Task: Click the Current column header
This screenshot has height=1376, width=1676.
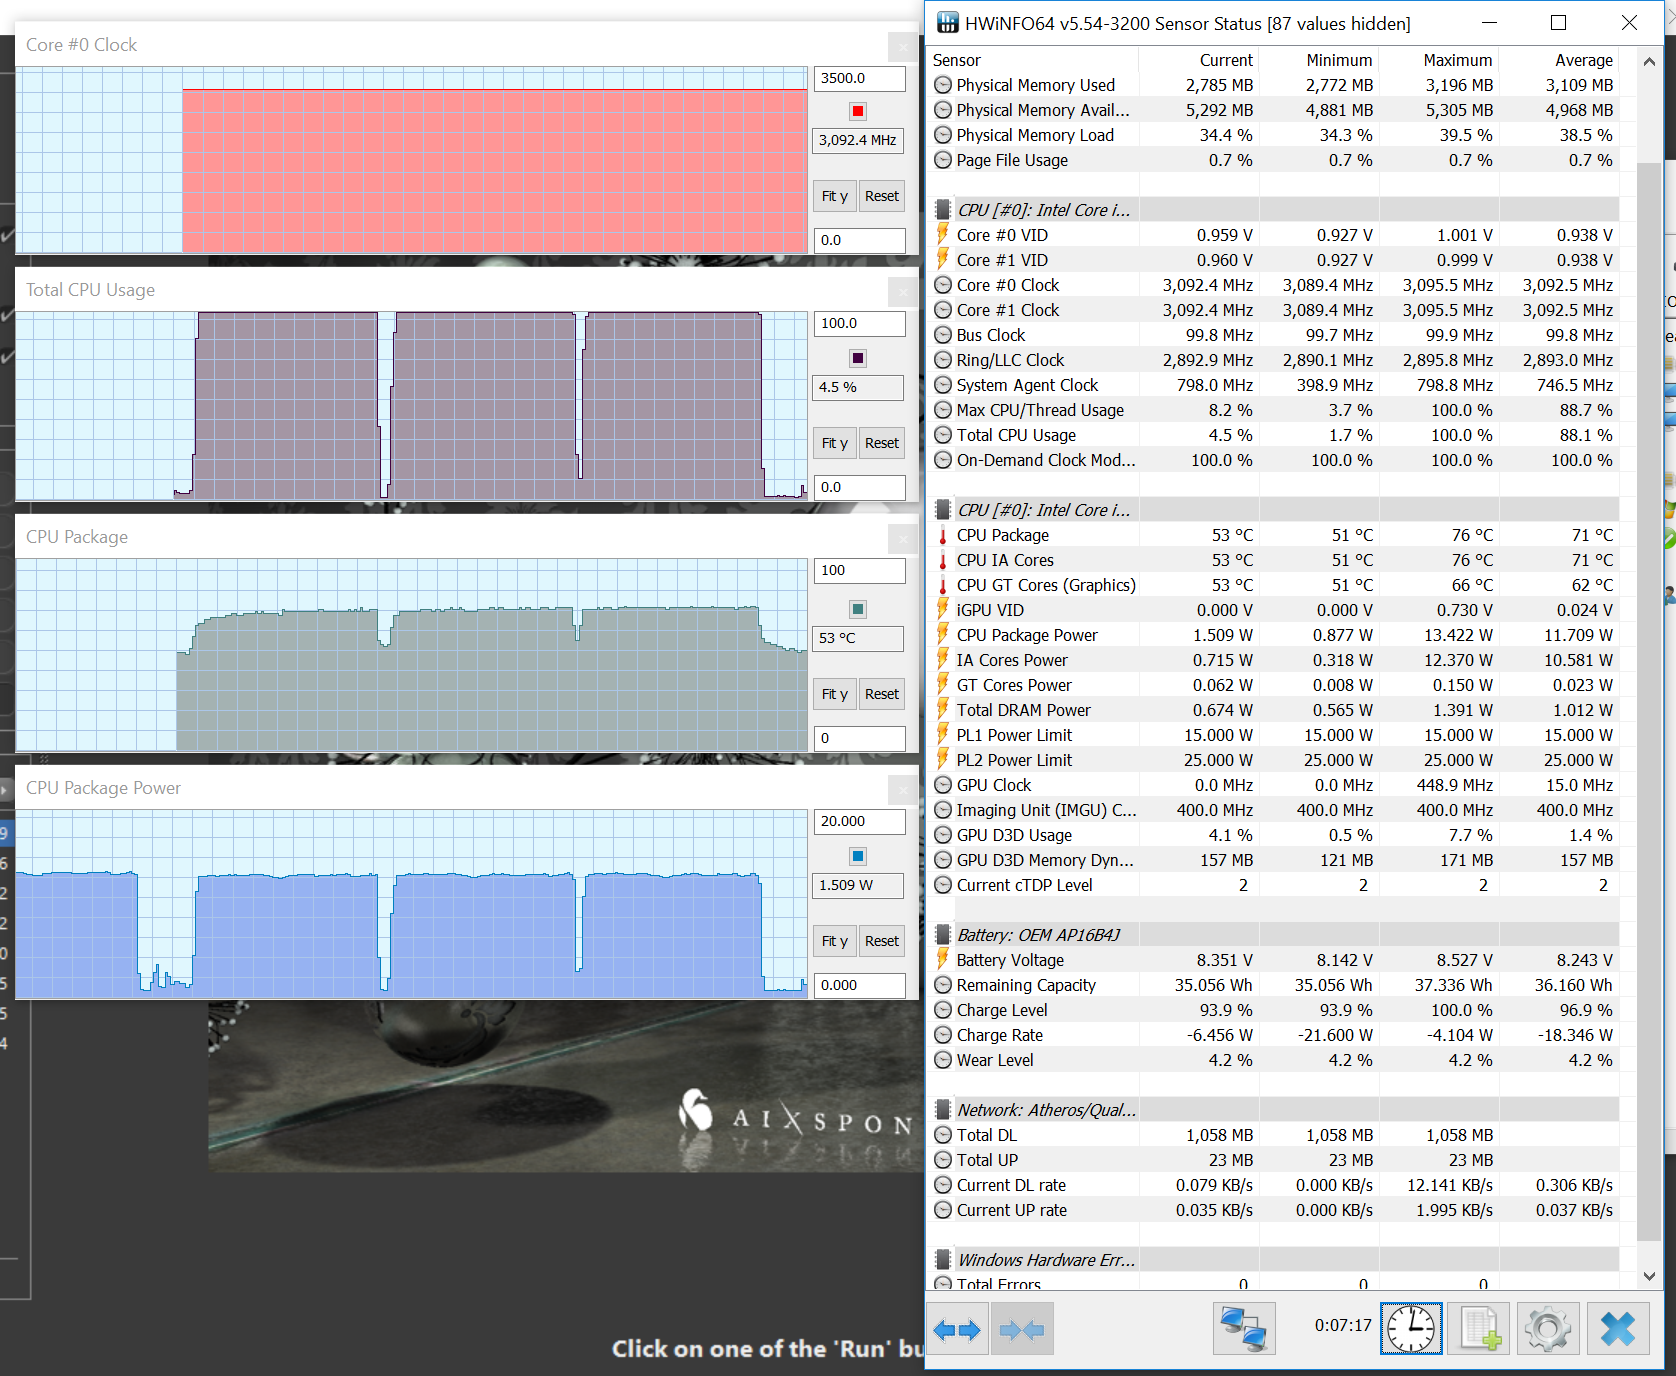Action: click(1198, 60)
